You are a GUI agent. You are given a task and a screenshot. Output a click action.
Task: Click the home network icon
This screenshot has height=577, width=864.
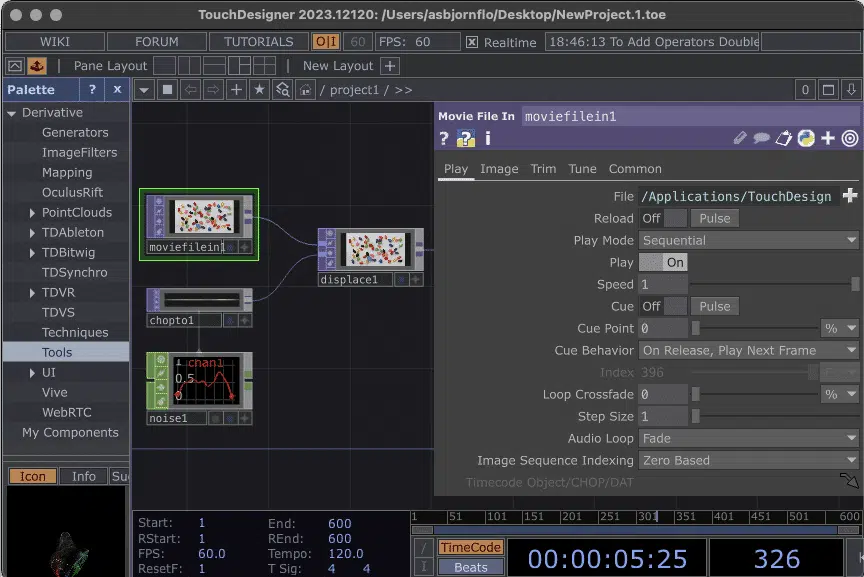[305, 90]
